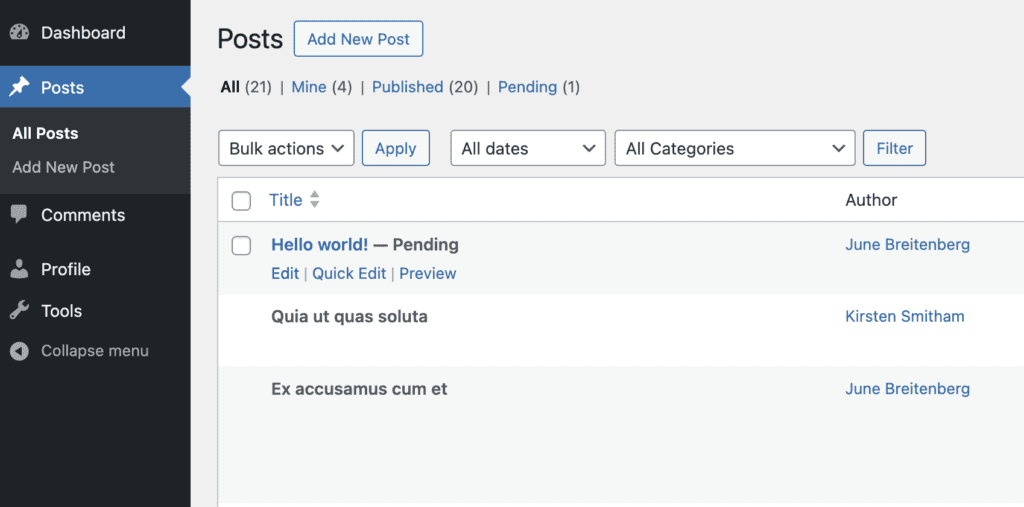Click the Posts pushpin icon
1024x507 pixels.
[19, 88]
